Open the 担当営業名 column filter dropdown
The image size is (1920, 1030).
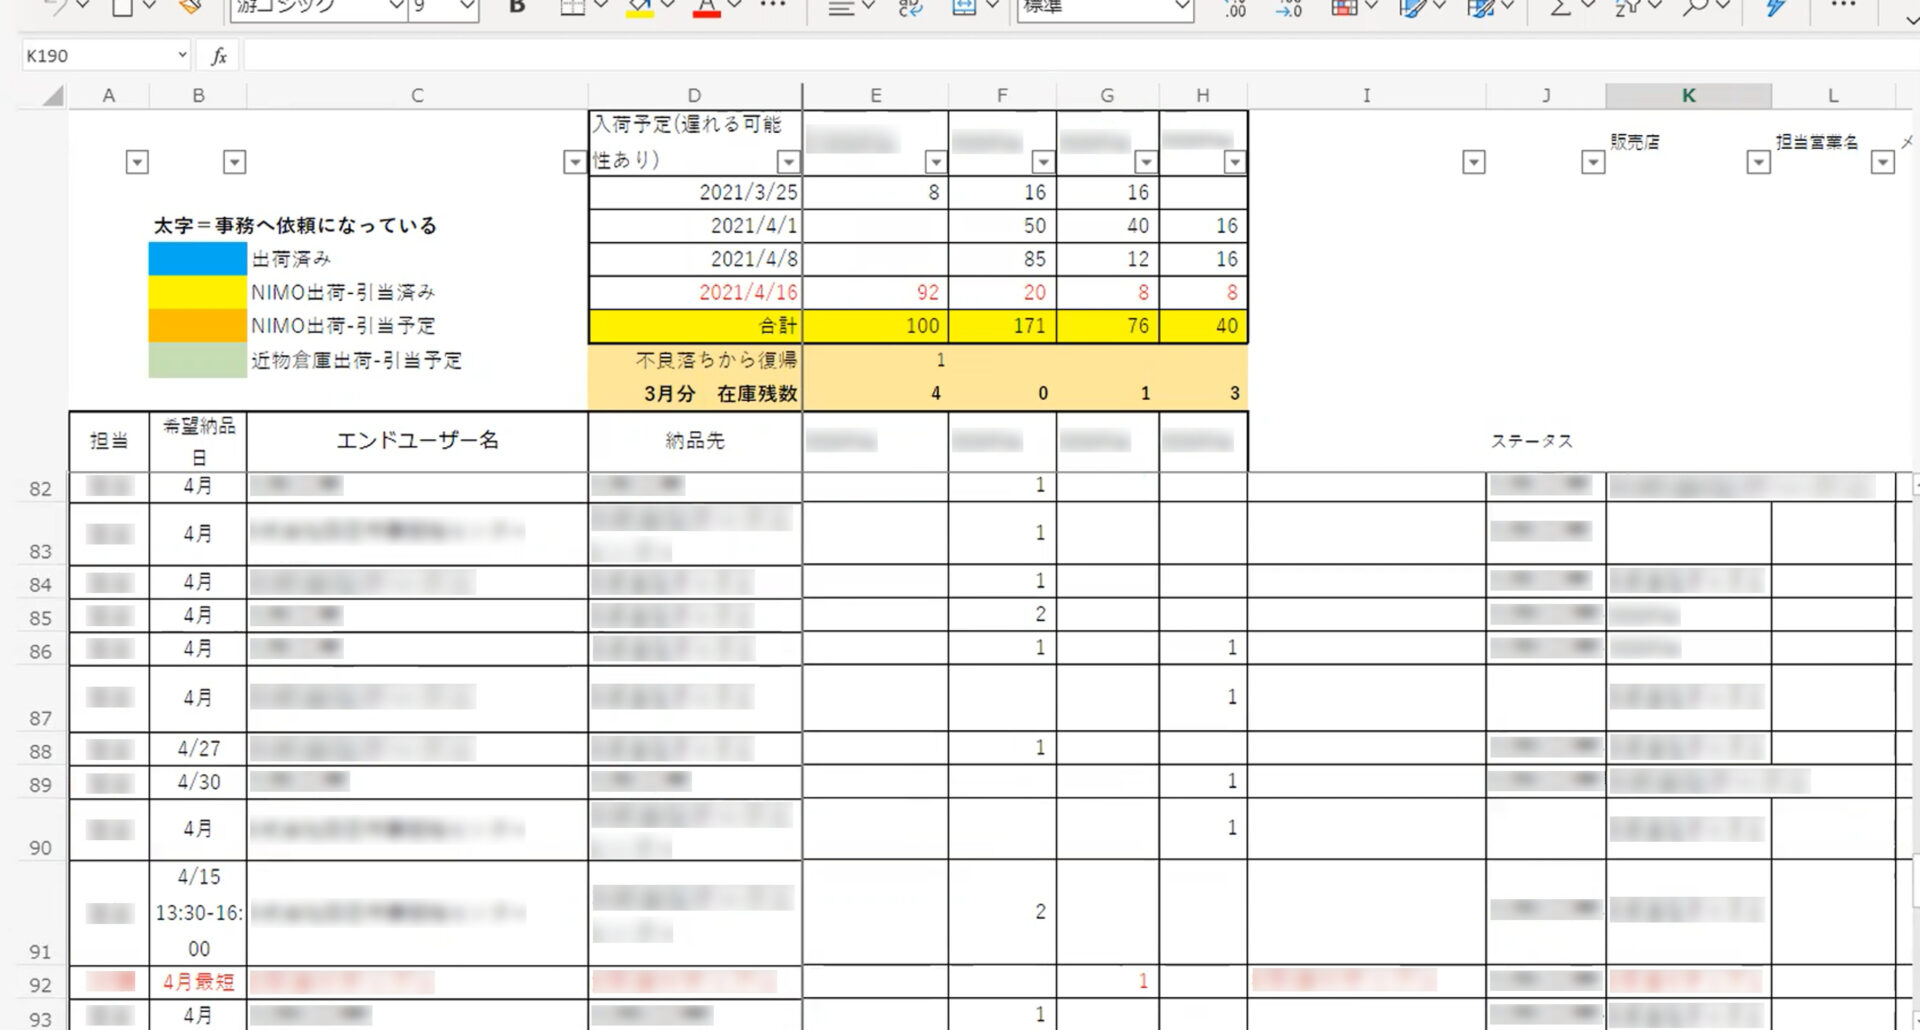pos(1882,162)
